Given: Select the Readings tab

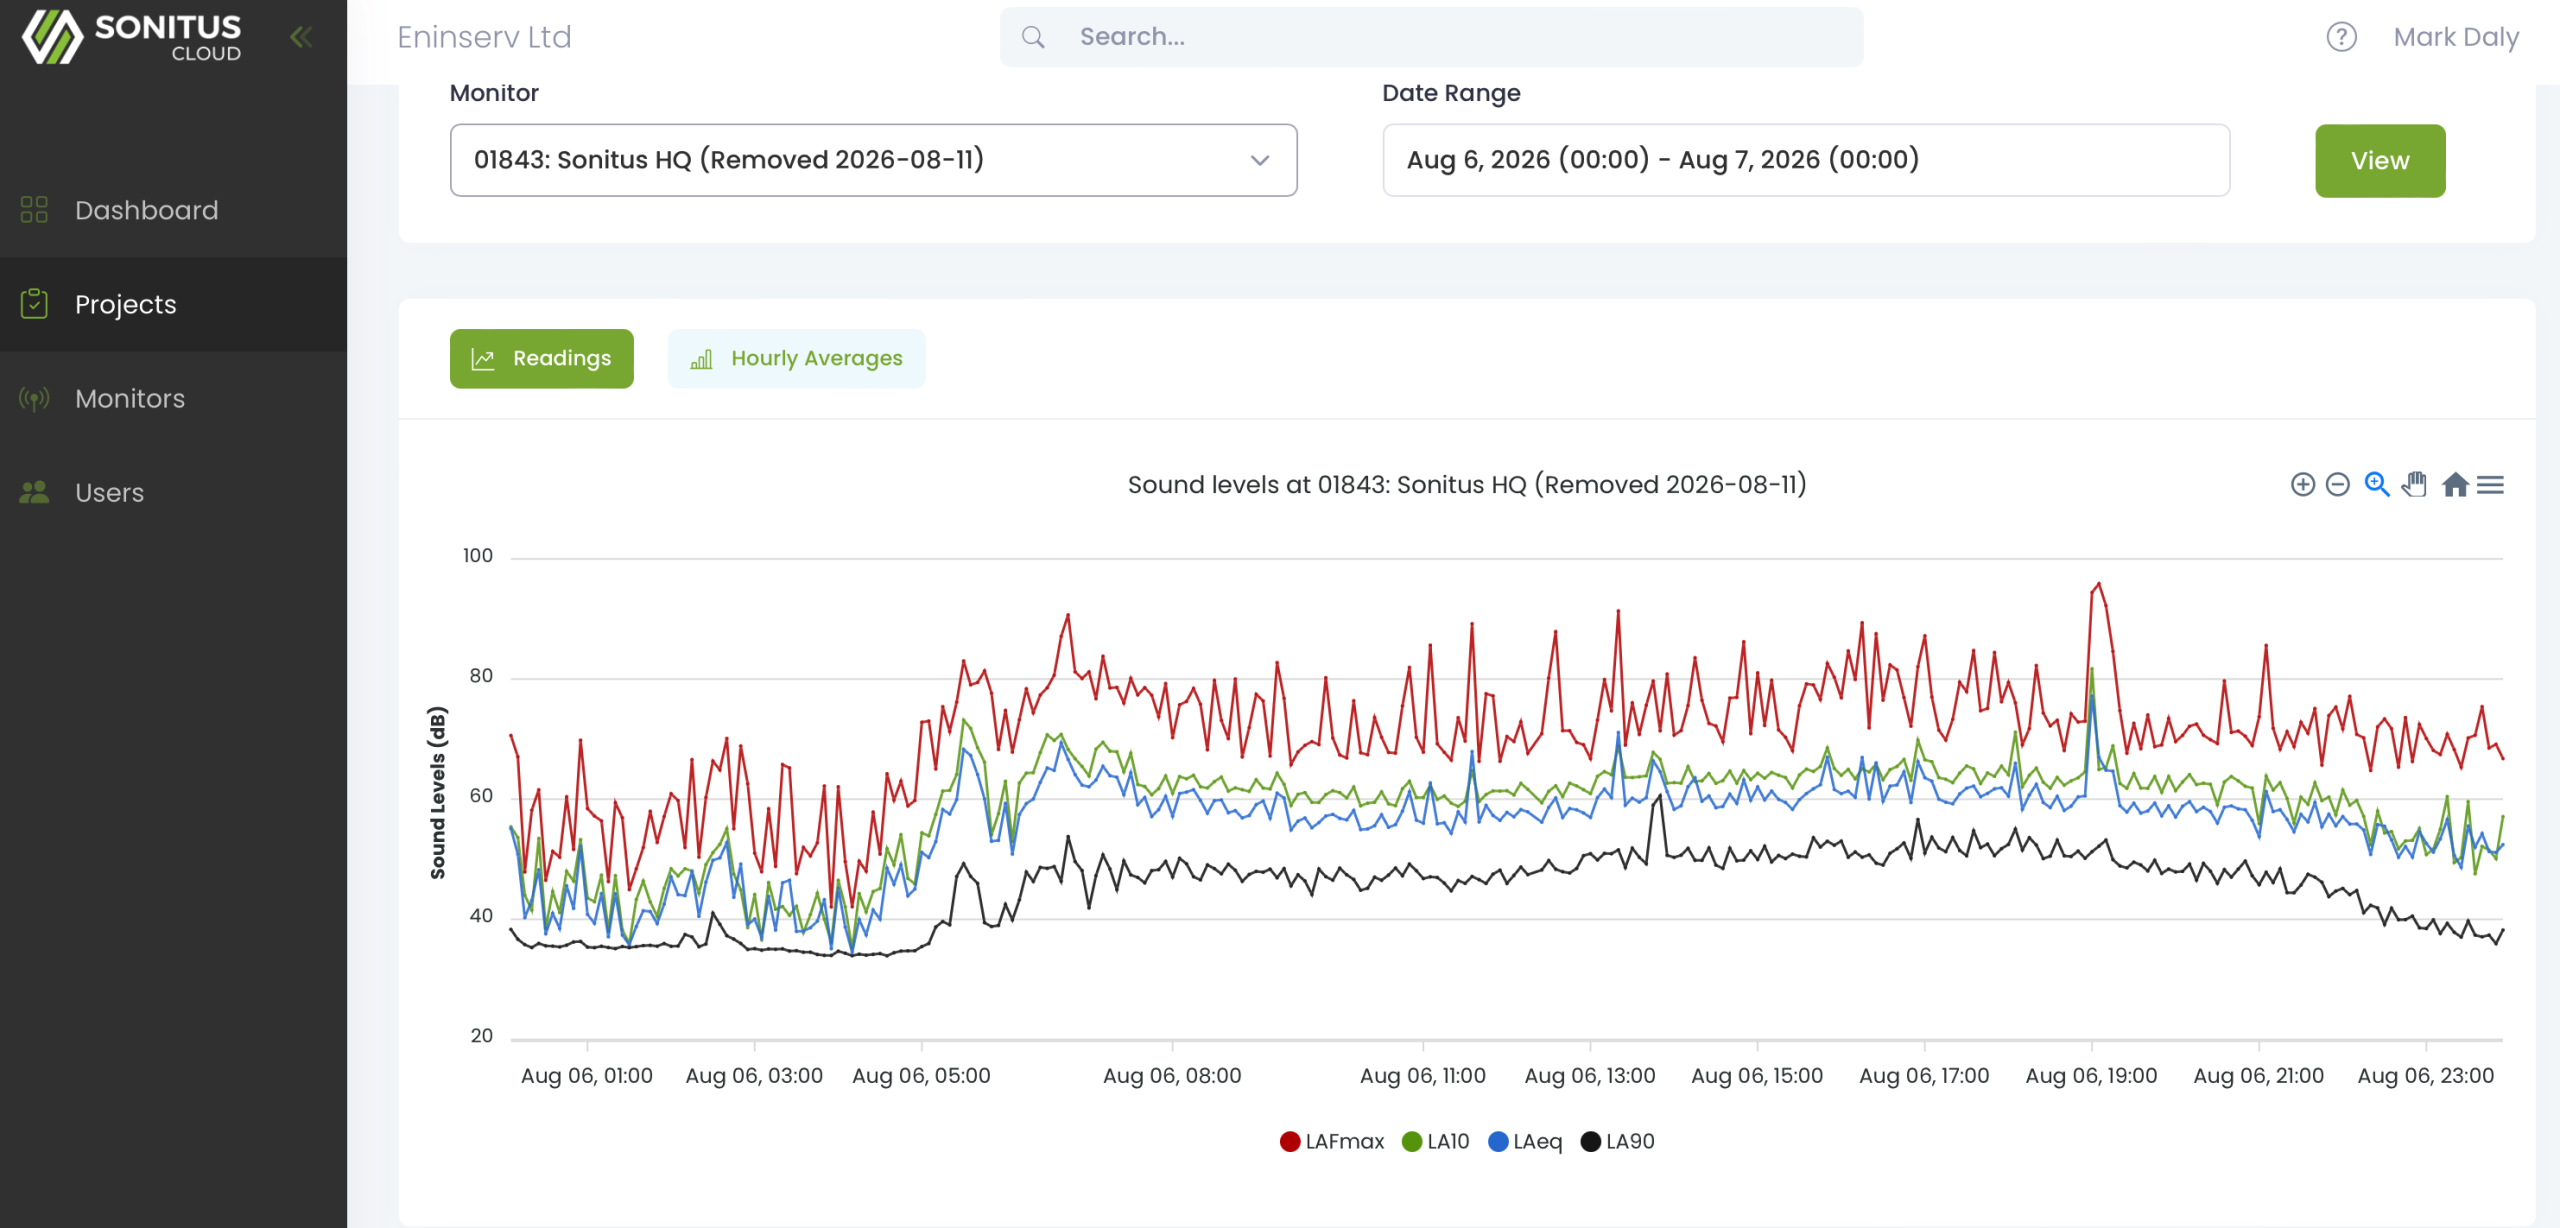Looking at the screenshot, I should pos(542,358).
